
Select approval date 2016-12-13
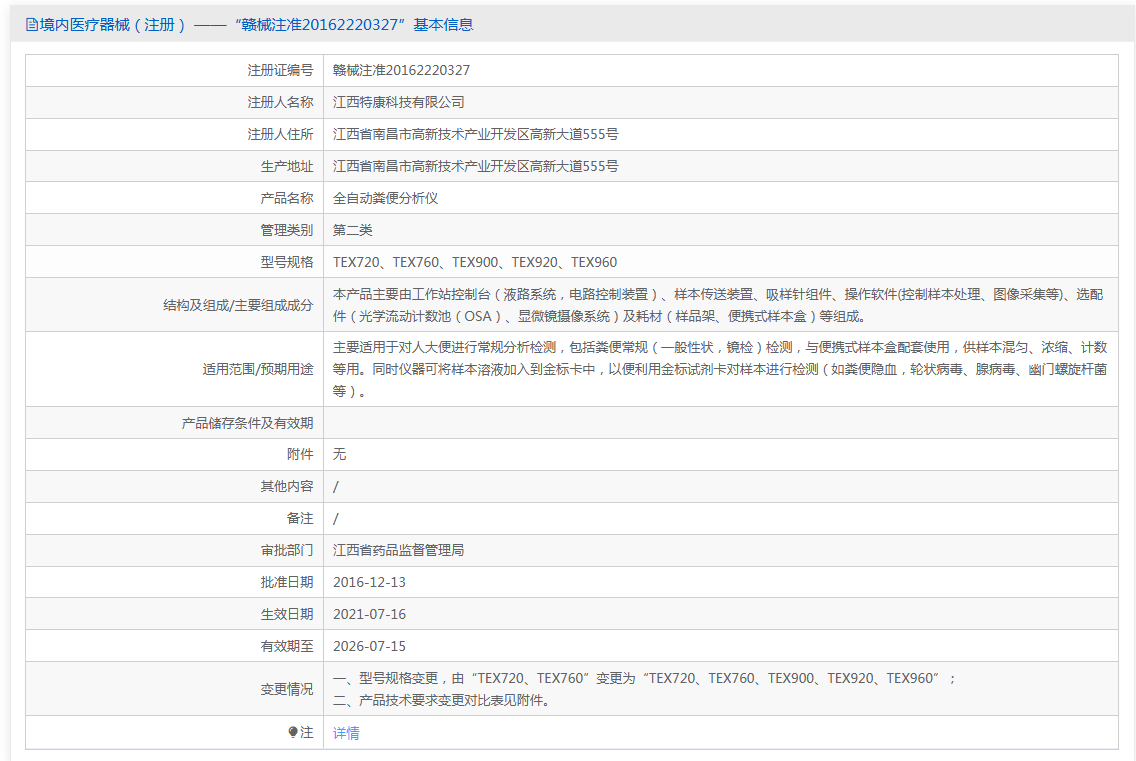pyautogui.click(x=369, y=582)
